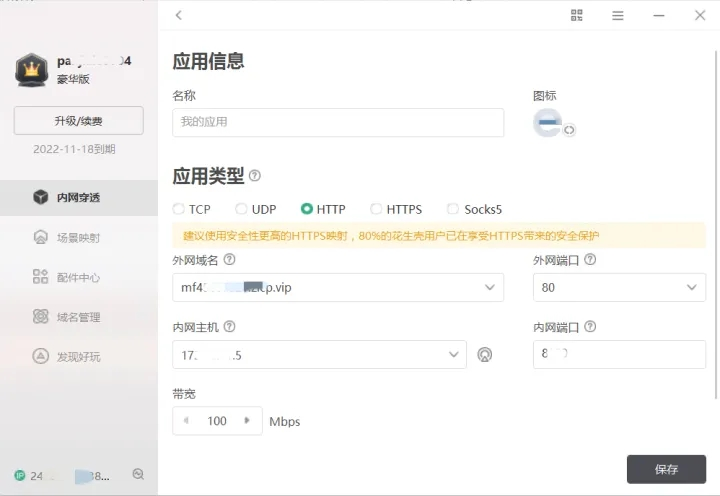Screen dimensions: 720x496
Task: Click the help icon beside 内网主机
Action: click(229, 327)
